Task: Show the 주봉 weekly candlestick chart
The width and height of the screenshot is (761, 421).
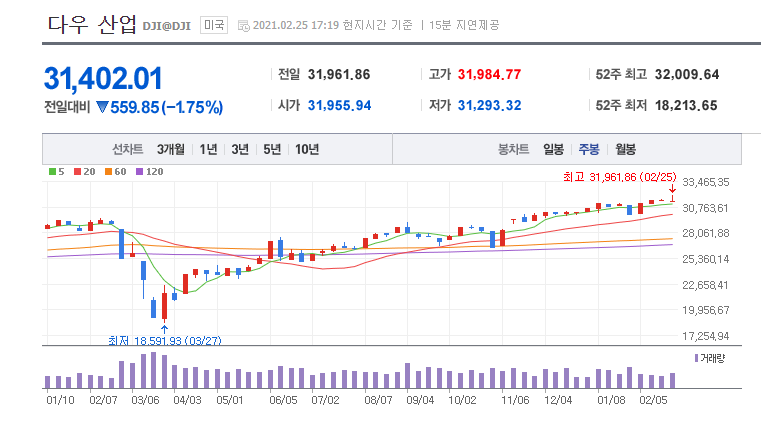Action: [589, 149]
